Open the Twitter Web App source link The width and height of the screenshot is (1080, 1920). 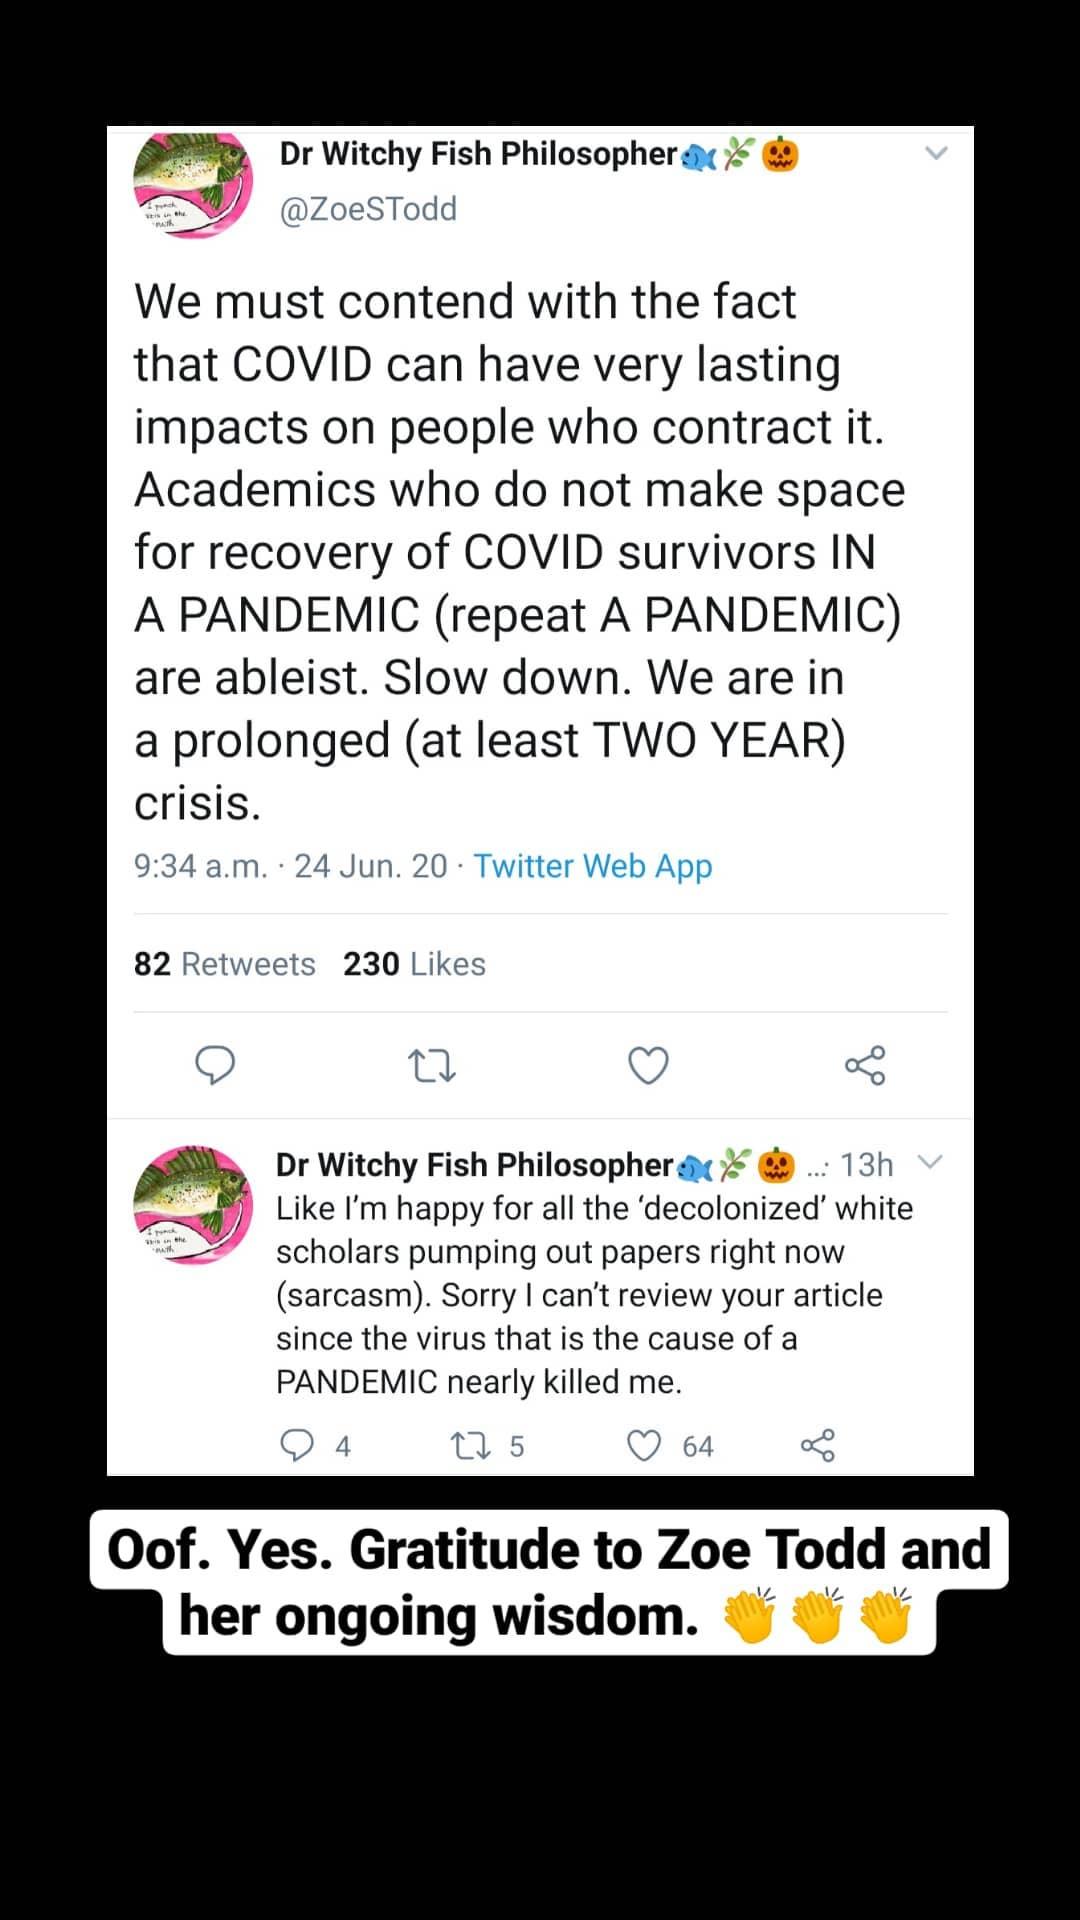592,866
